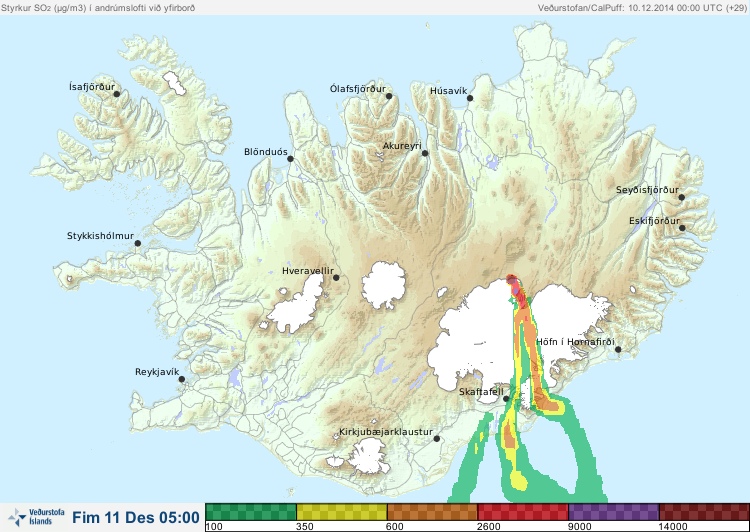This screenshot has height=532, width=750.
Task: Click the Blönduós label
Action: coord(266,152)
